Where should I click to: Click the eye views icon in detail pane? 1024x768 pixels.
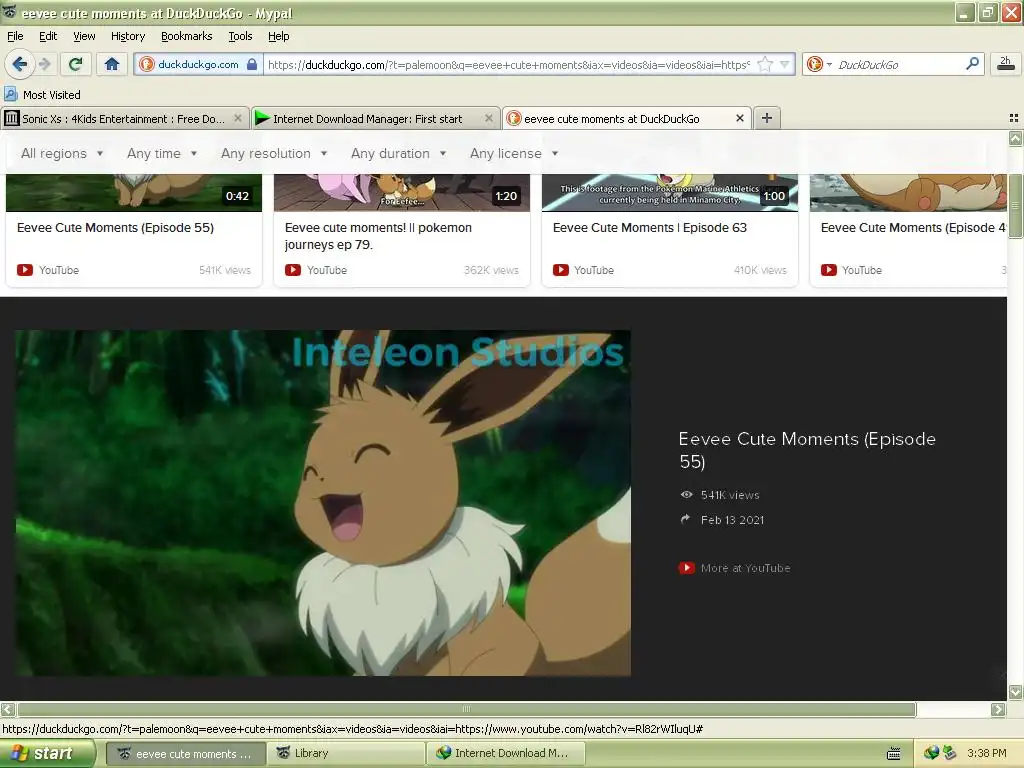click(x=686, y=495)
